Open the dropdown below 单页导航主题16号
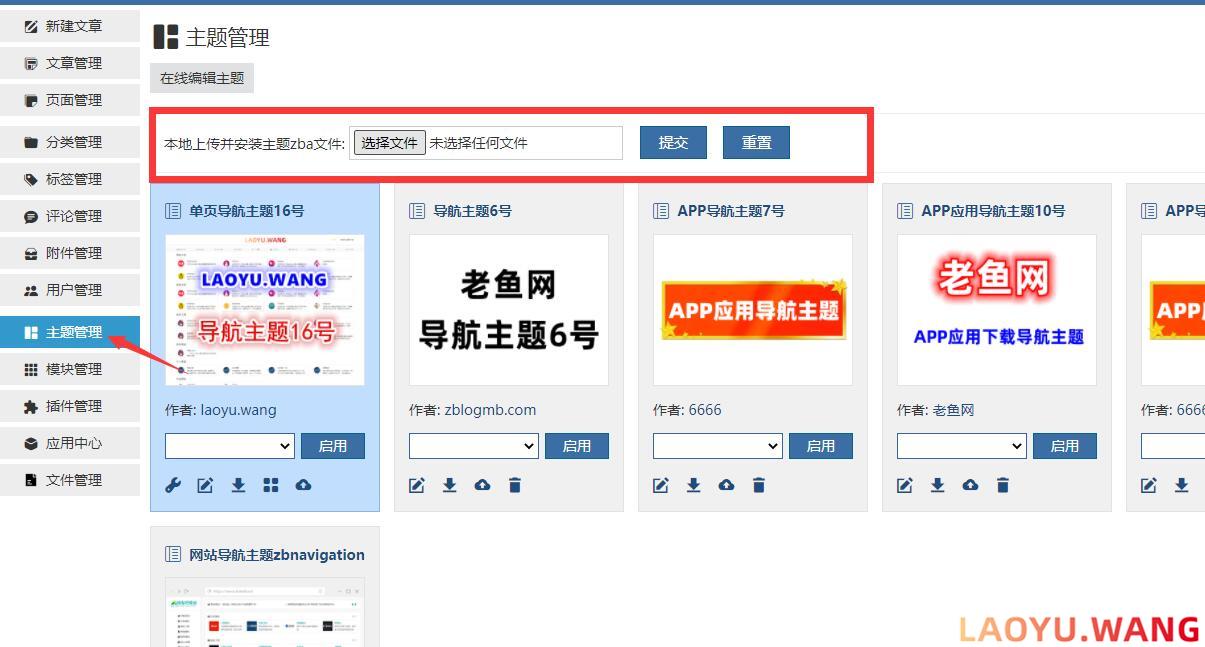The image size is (1205, 647). (x=229, y=446)
